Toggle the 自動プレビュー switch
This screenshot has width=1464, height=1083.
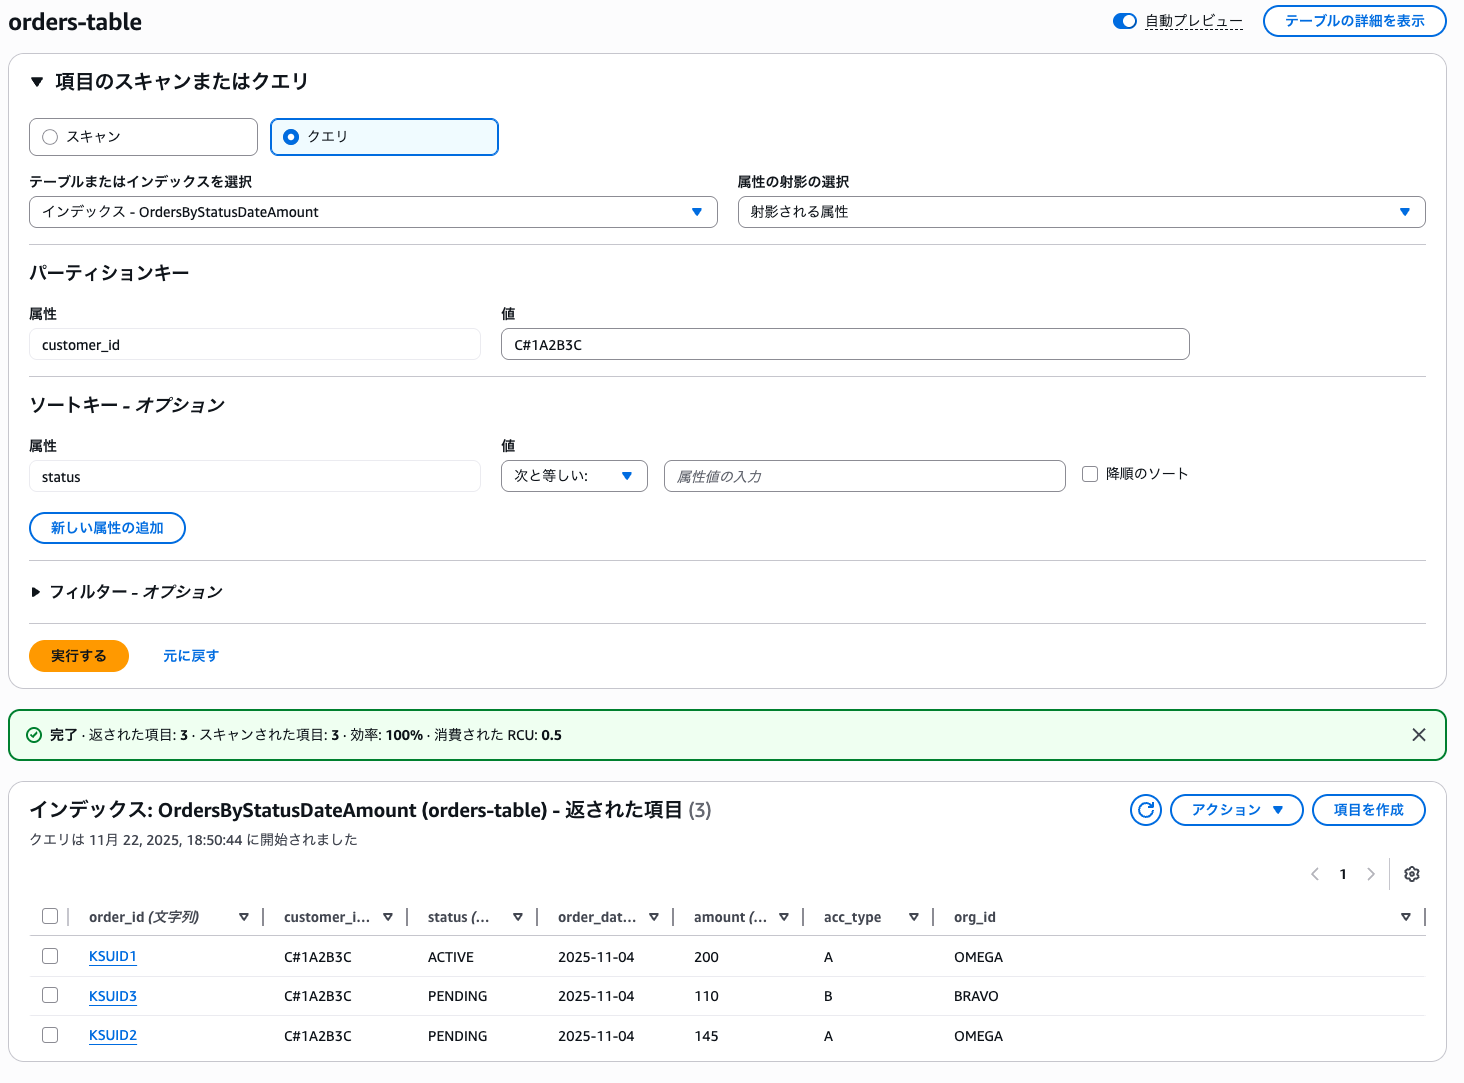(1125, 21)
